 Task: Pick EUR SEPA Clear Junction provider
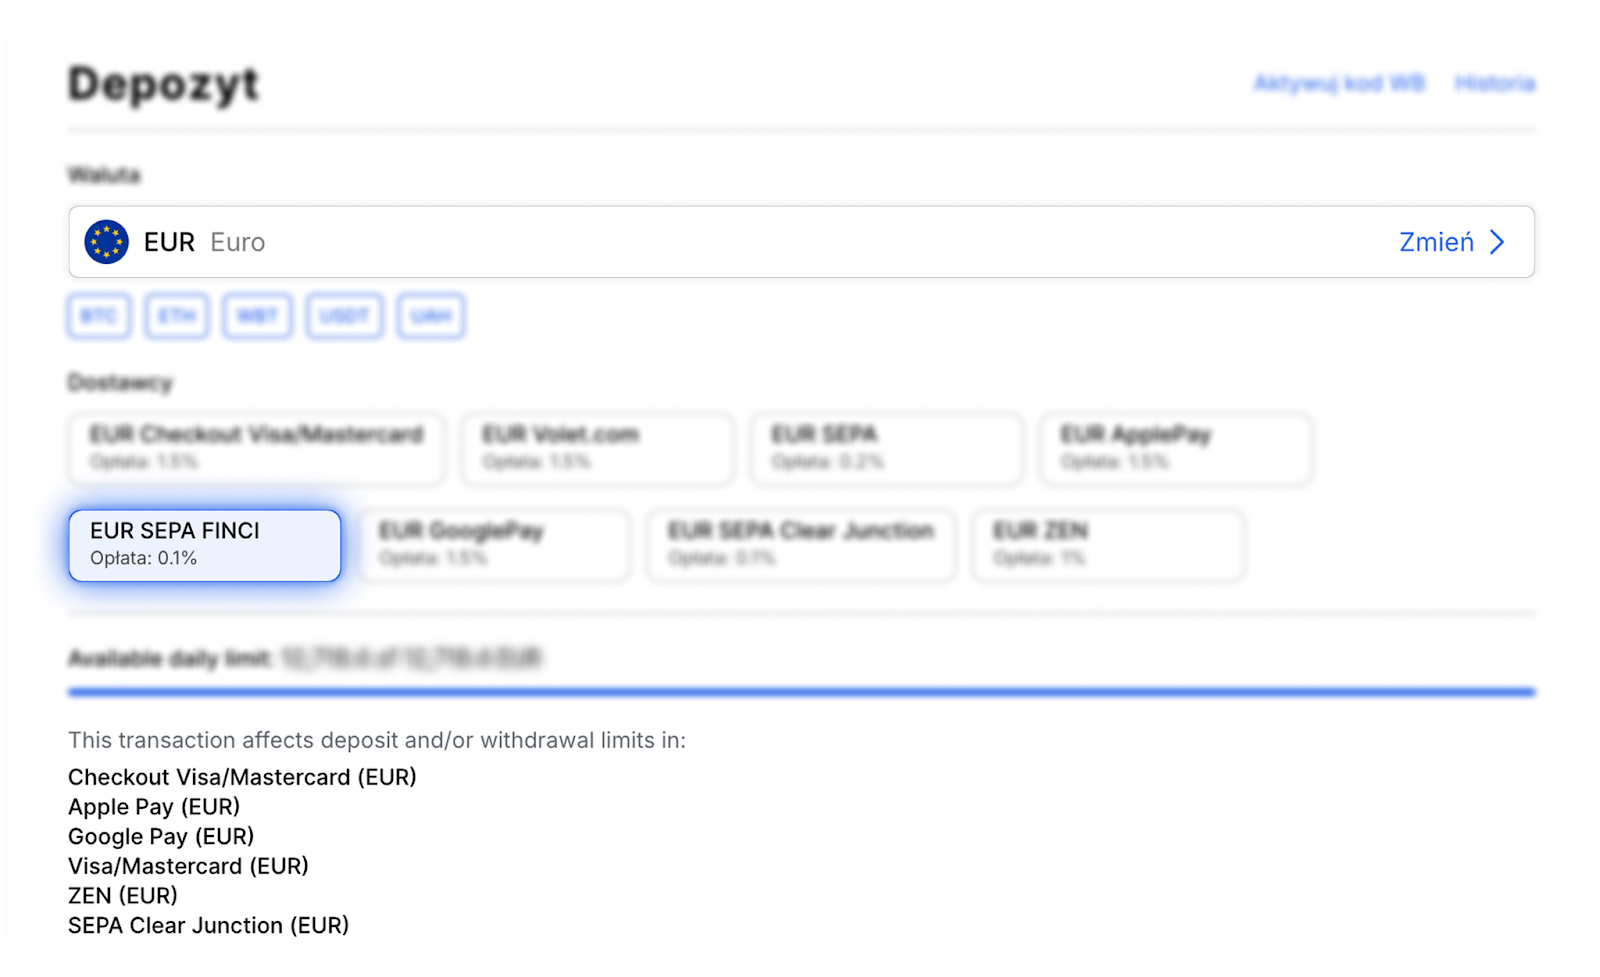[x=801, y=545]
